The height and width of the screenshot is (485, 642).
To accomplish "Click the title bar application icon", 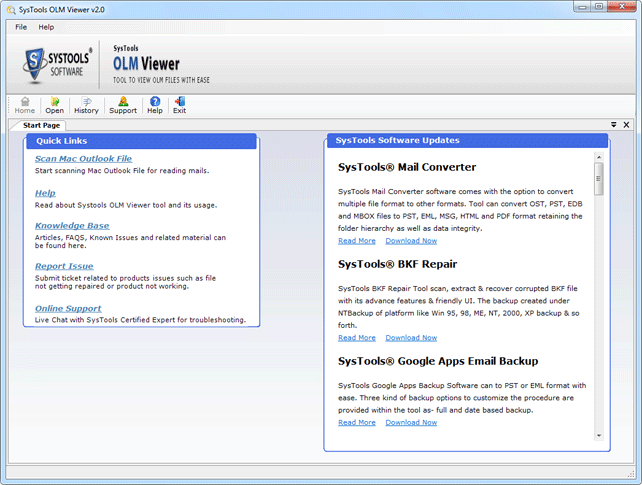I will pyautogui.click(x=11, y=10).
